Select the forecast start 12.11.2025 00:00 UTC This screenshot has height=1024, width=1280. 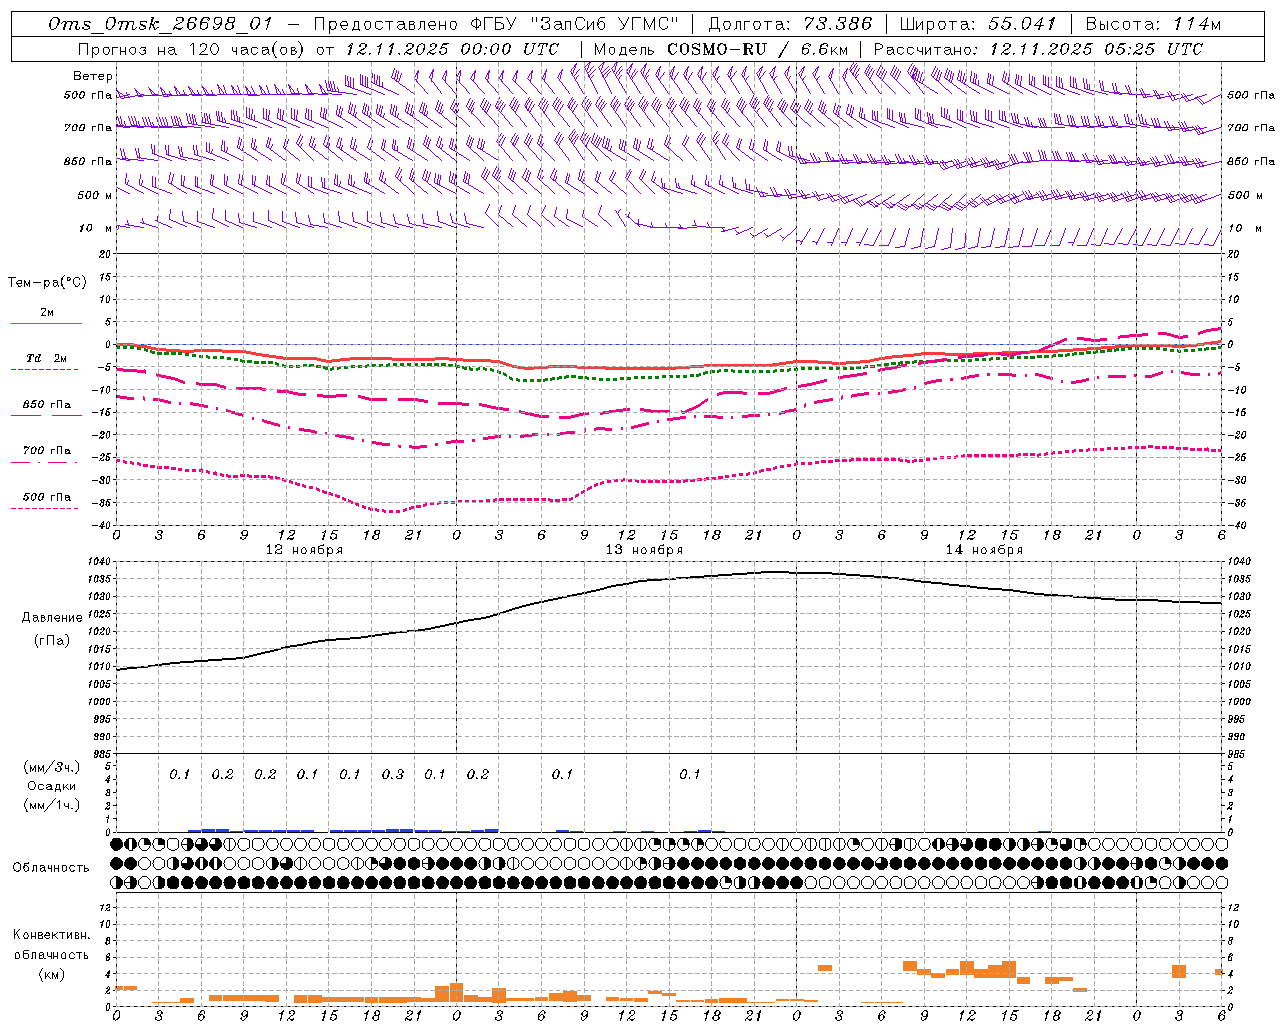[452, 49]
